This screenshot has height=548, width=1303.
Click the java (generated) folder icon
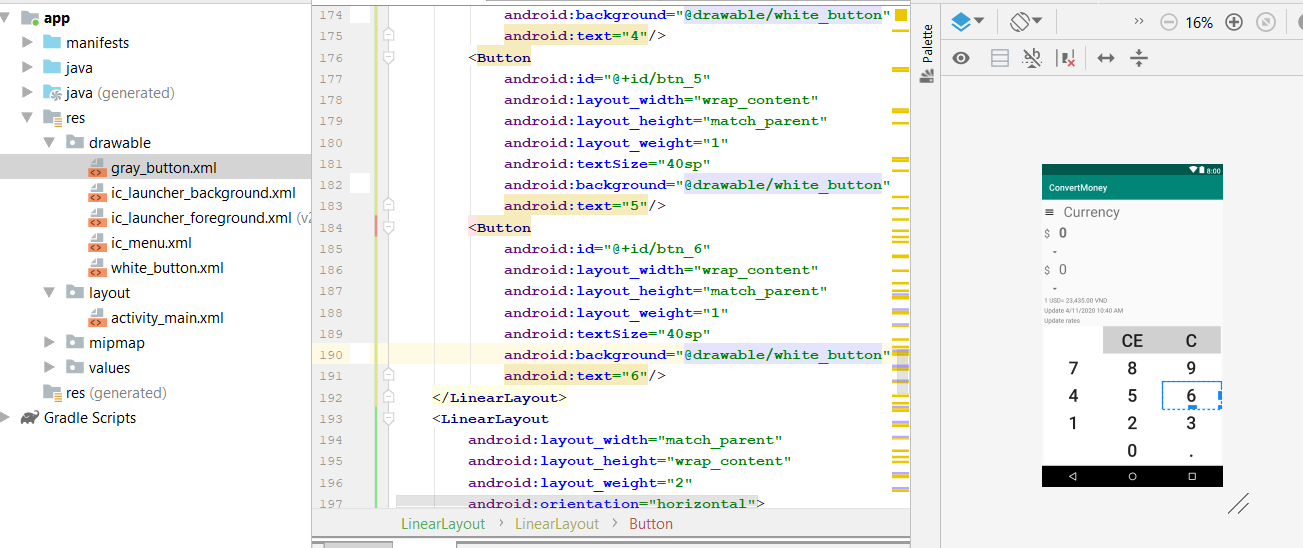52,93
